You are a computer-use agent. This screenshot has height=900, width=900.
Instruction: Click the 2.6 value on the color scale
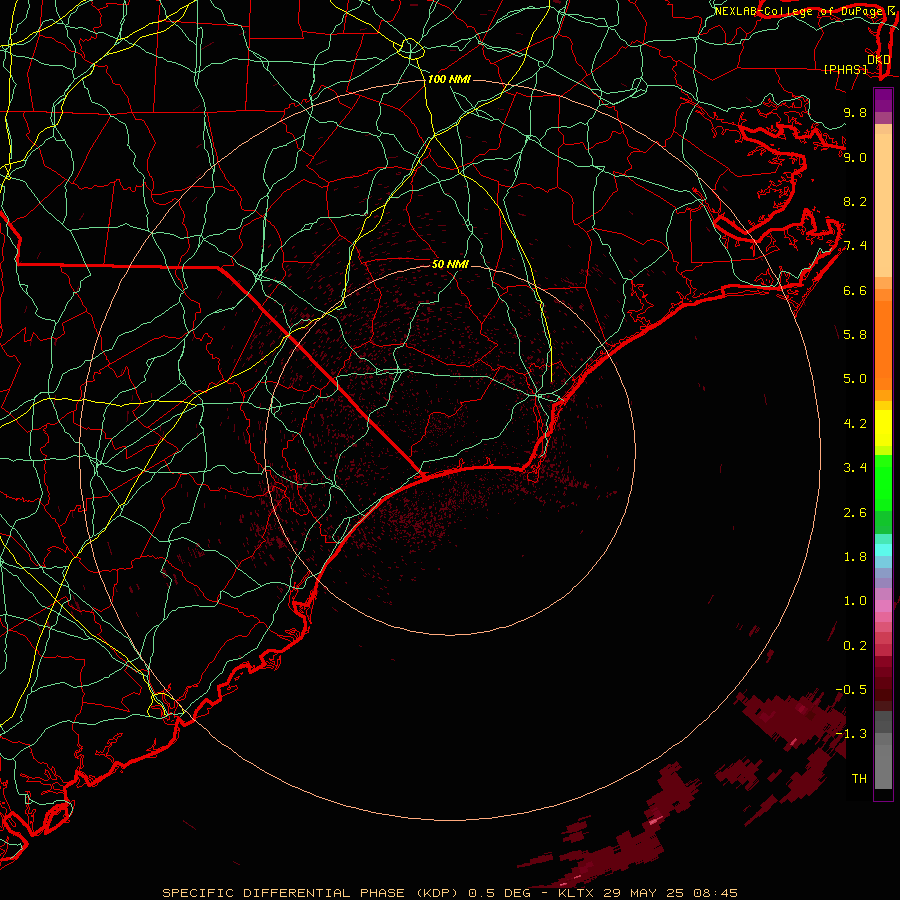(x=855, y=513)
